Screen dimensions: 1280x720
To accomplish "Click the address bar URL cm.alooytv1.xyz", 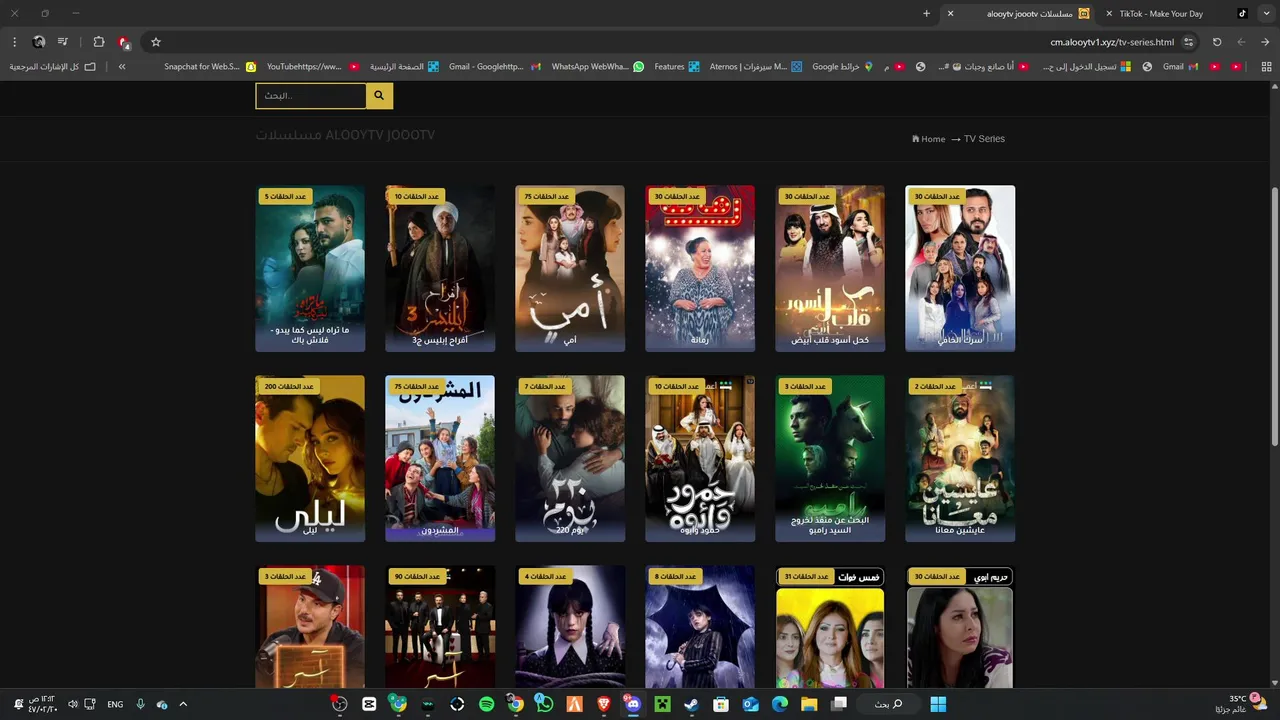I will (x=1112, y=42).
